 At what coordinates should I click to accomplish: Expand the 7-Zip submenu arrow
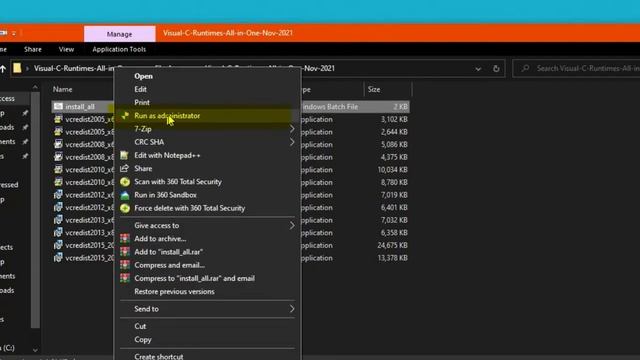(x=292, y=129)
